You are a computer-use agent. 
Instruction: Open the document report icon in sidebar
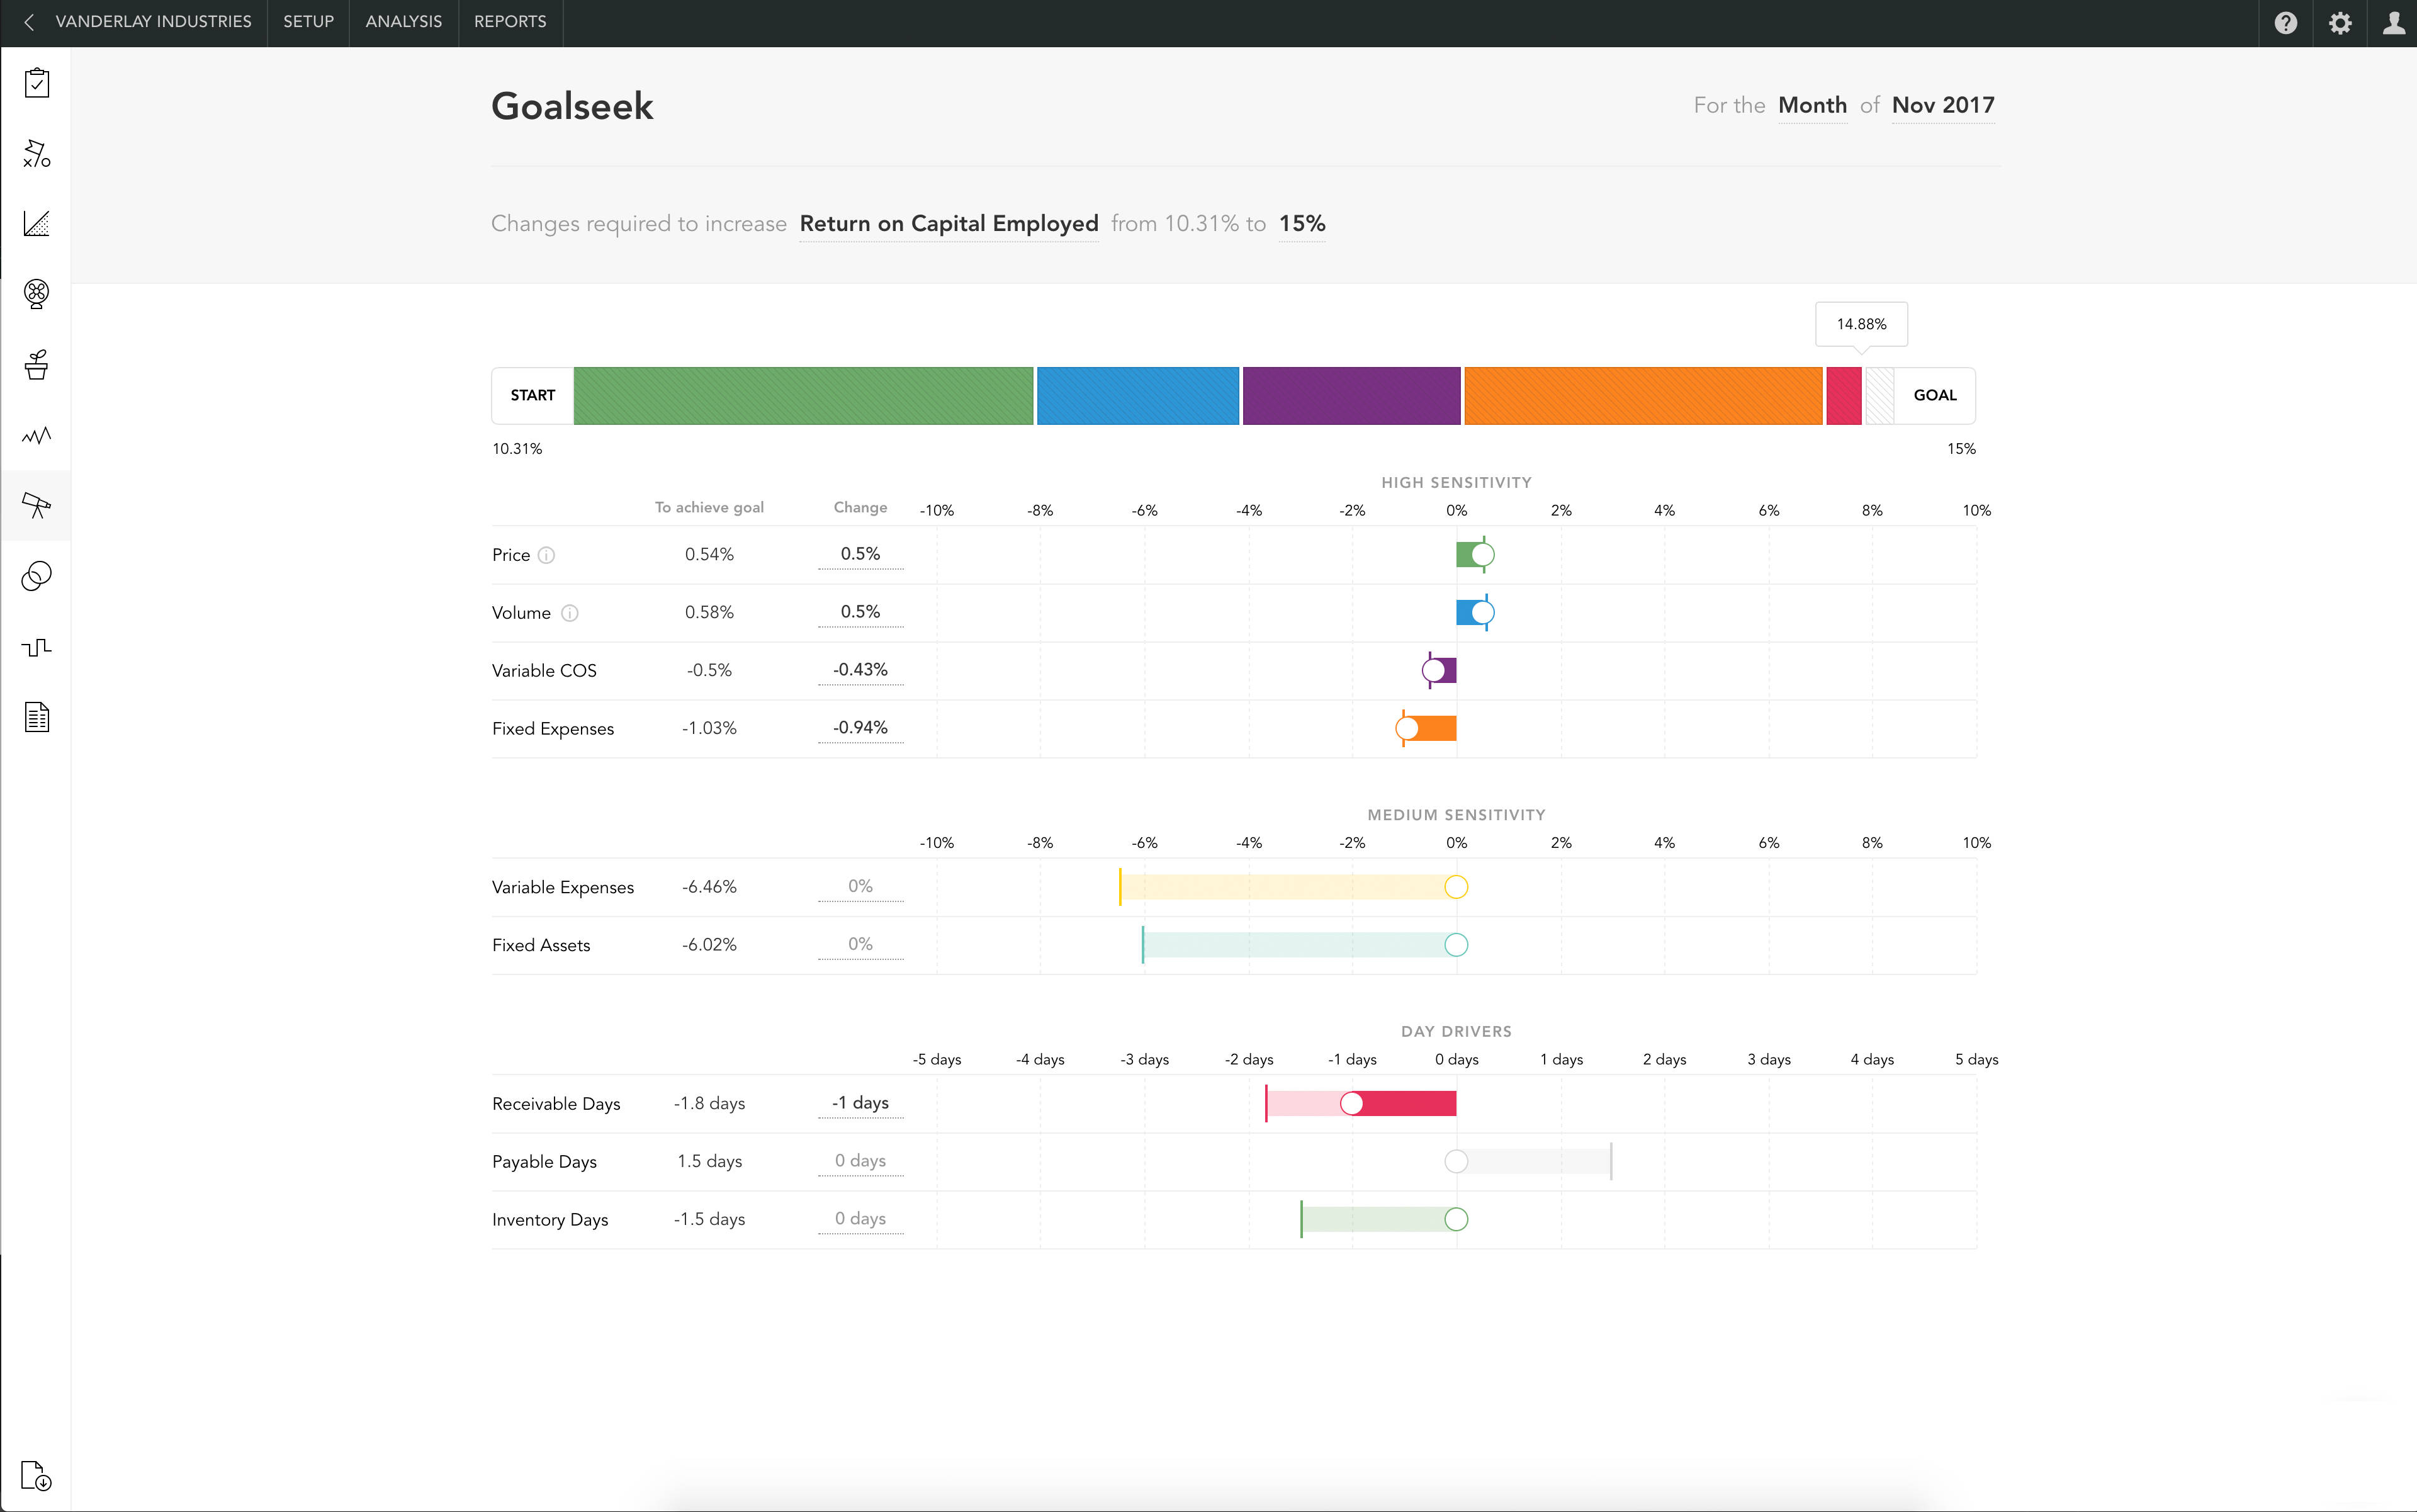coord(36,717)
